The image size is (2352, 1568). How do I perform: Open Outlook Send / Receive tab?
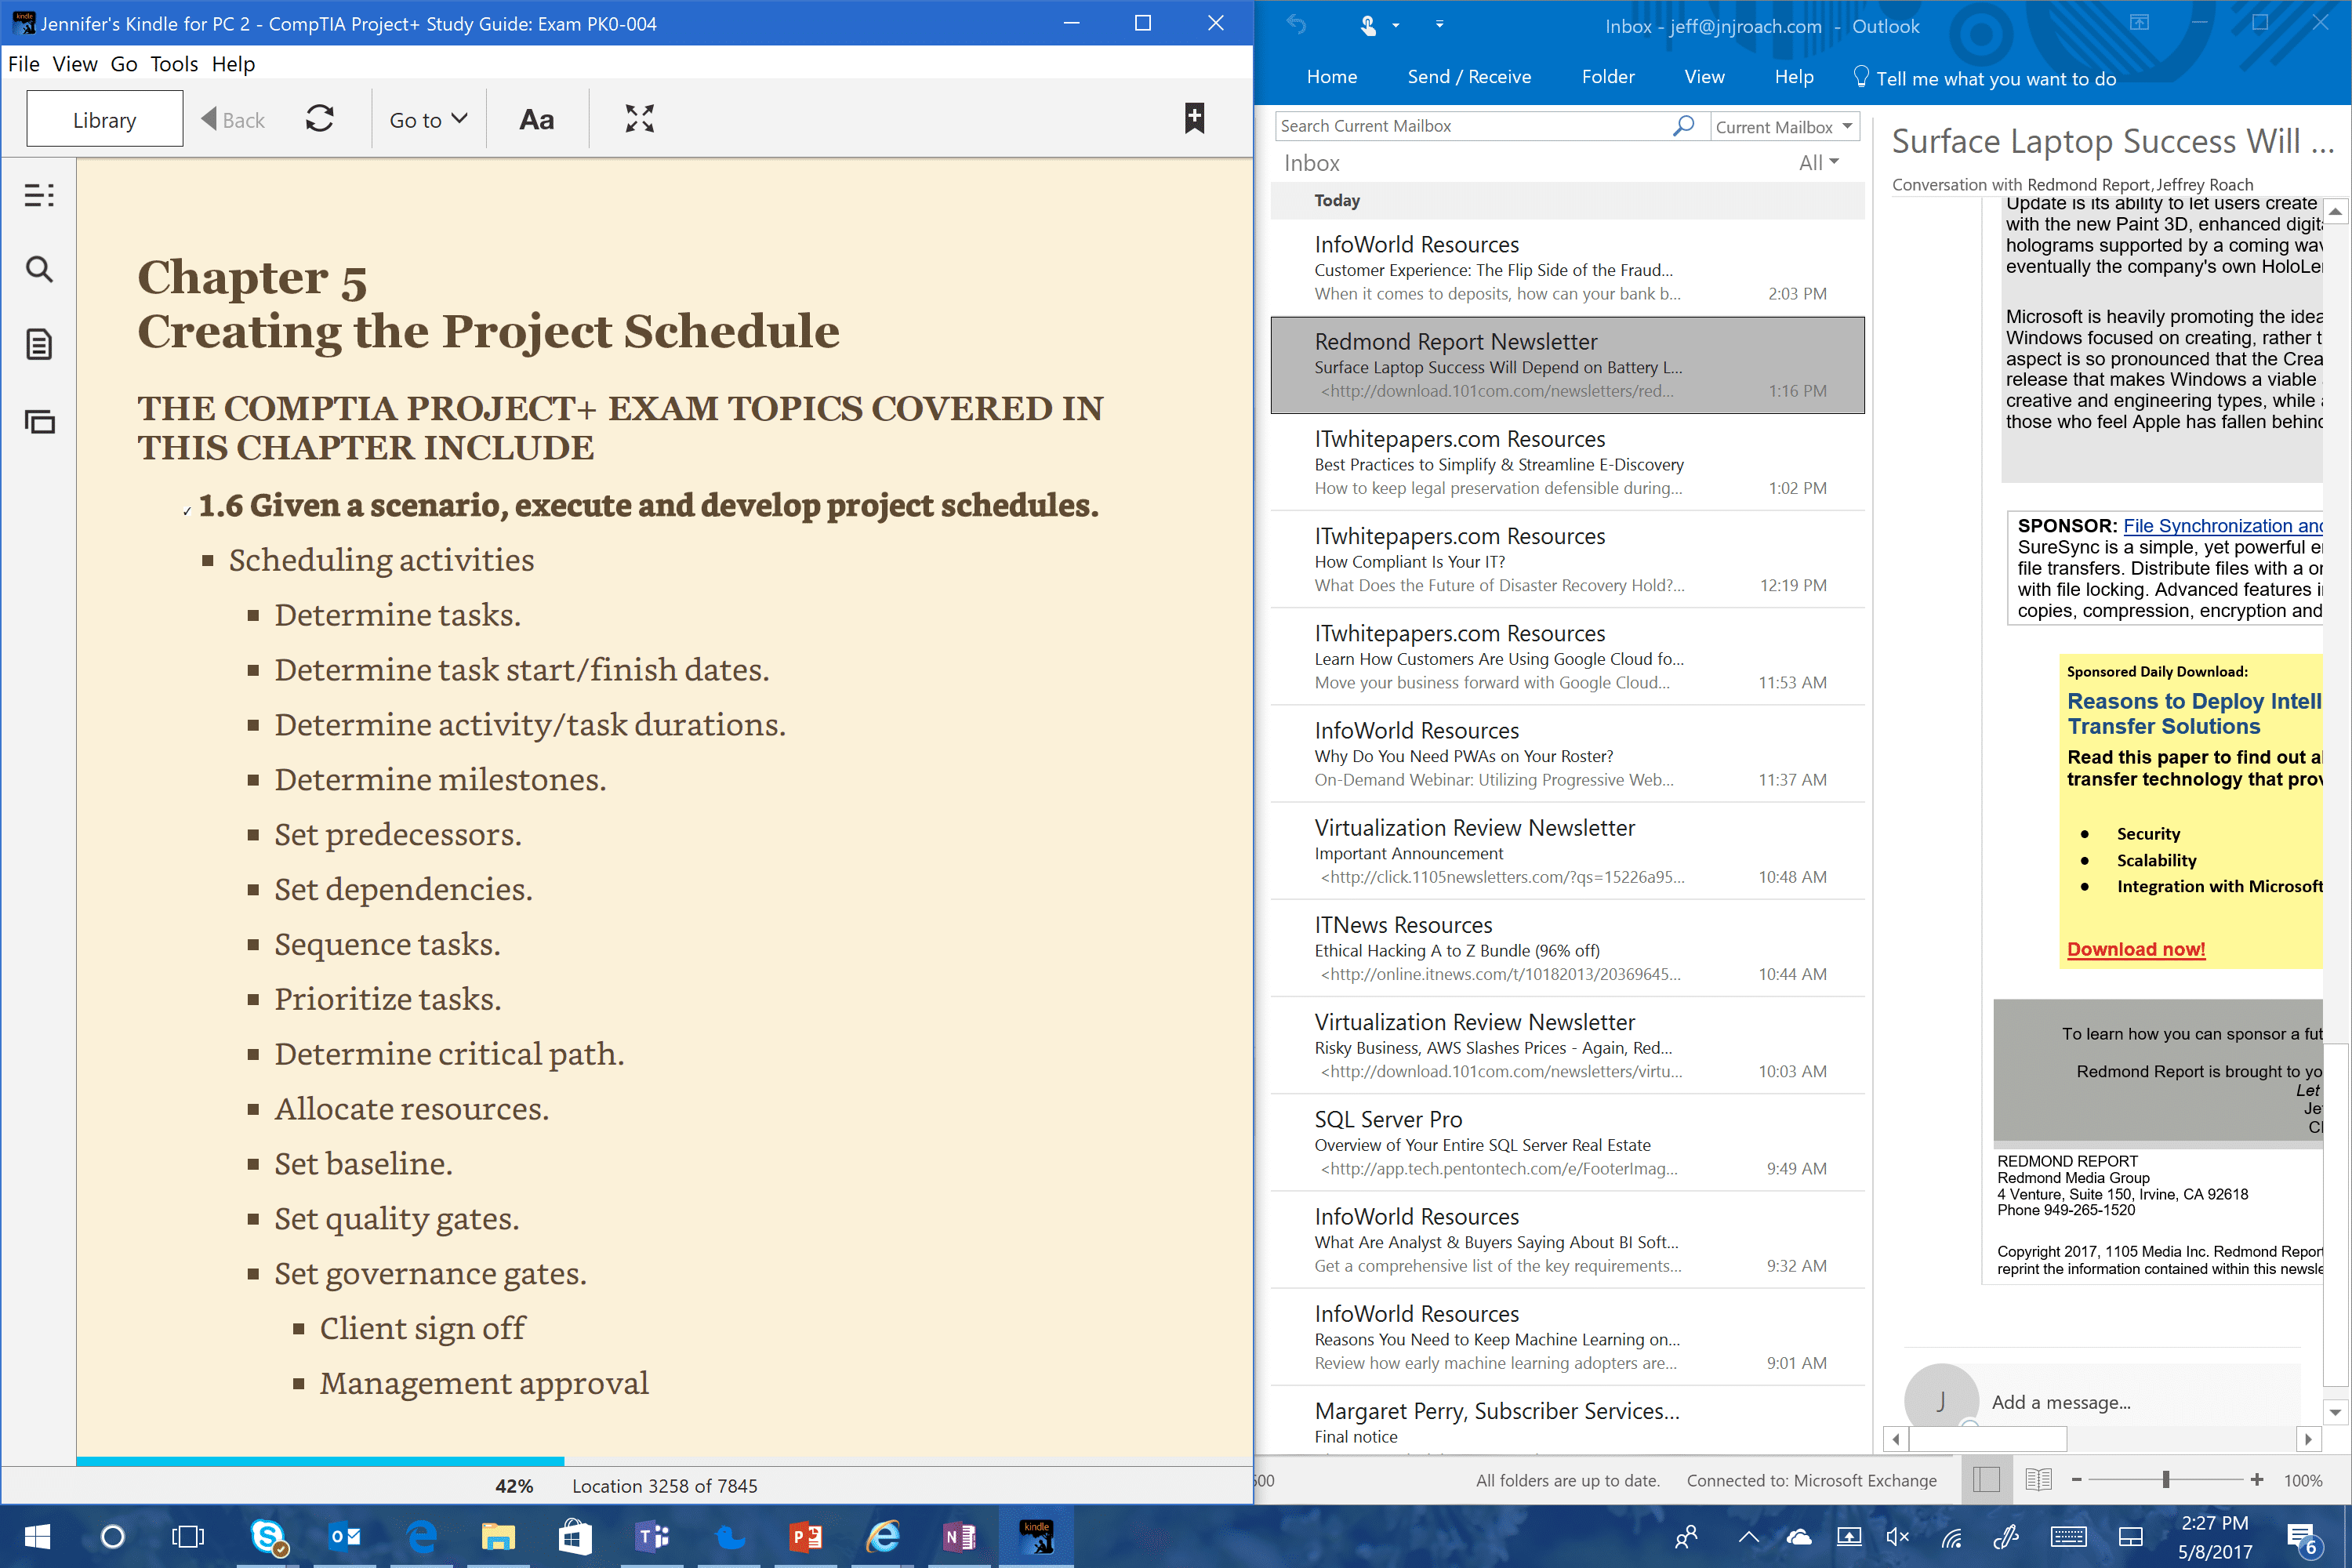pyautogui.click(x=1469, y=77)
